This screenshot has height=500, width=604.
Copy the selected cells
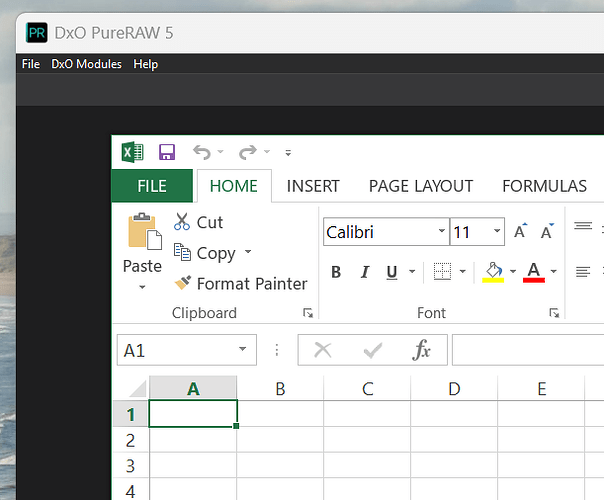pos(205,253)
